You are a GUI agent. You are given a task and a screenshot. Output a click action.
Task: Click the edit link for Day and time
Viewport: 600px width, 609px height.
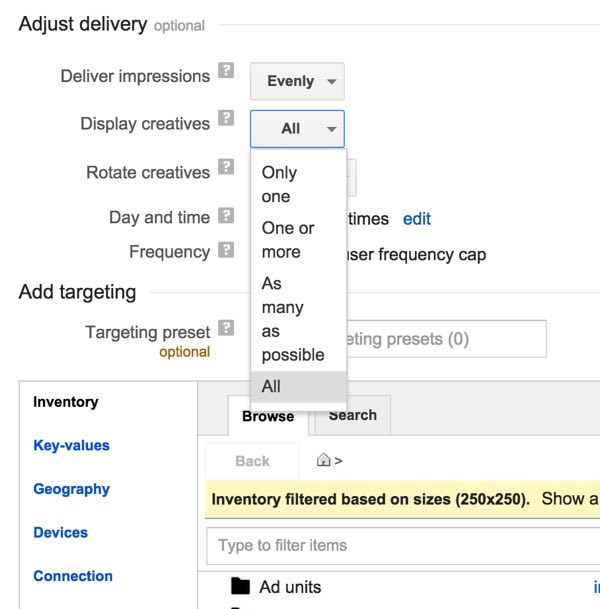coord(416,218)
